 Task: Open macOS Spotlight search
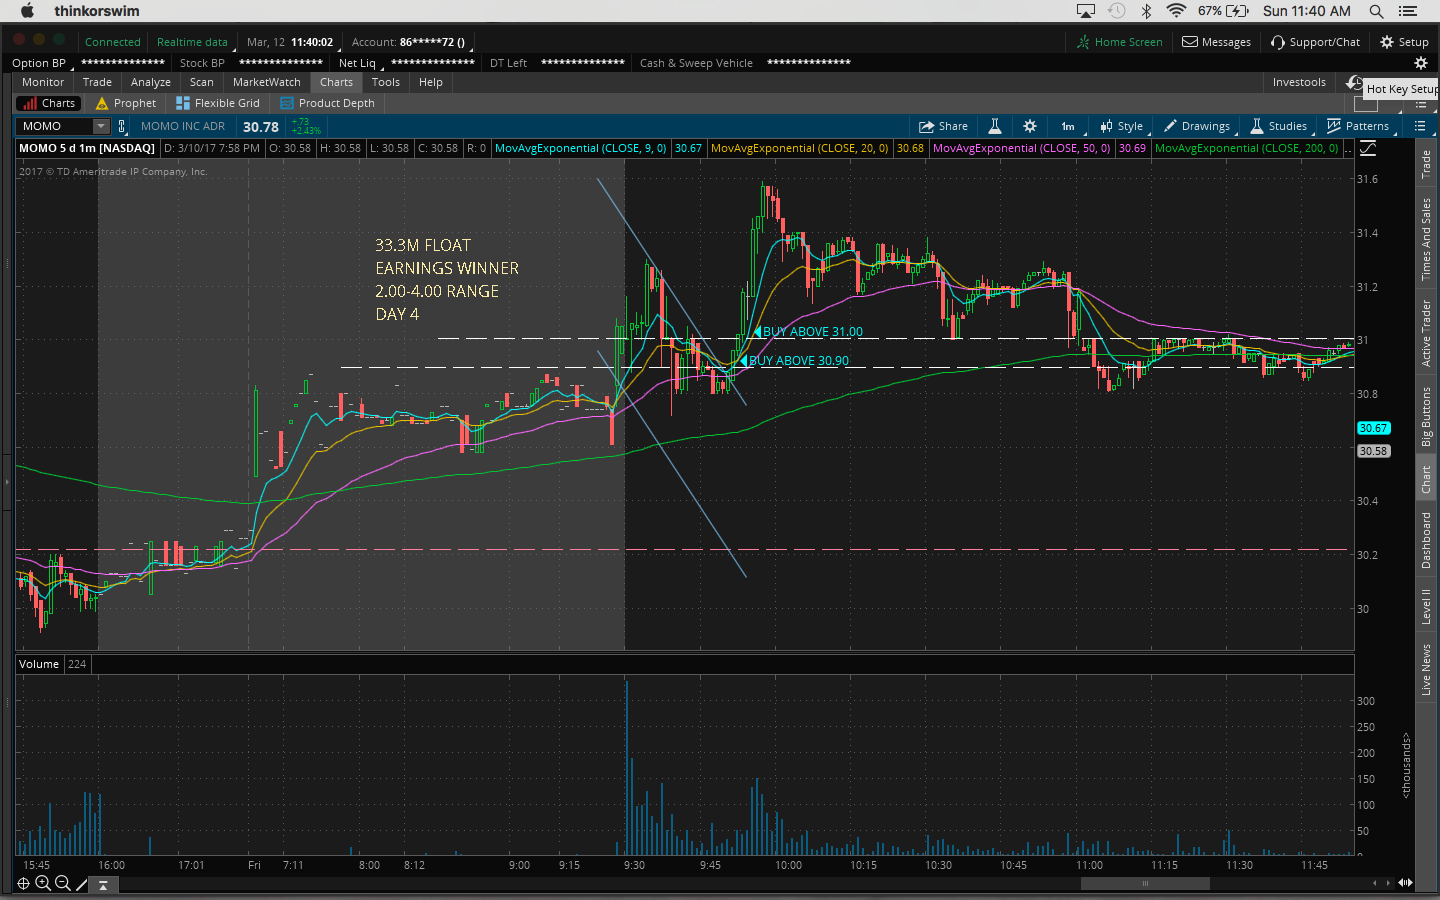tap(1376, 11)
